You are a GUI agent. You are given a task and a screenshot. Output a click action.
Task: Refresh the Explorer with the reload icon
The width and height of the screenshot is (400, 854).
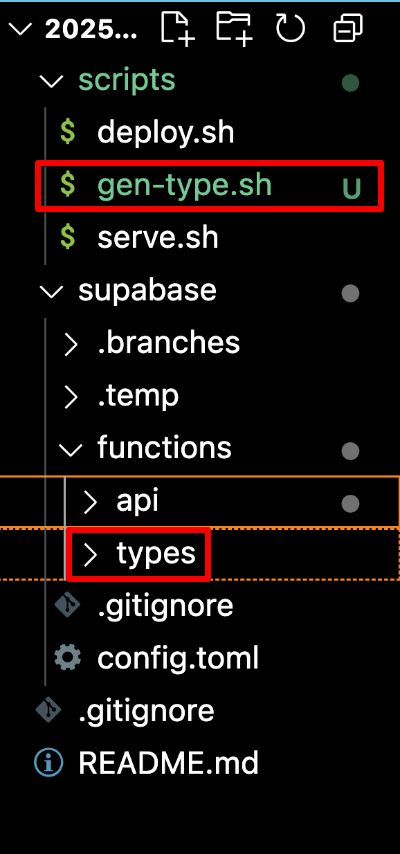tap(290, 28)
